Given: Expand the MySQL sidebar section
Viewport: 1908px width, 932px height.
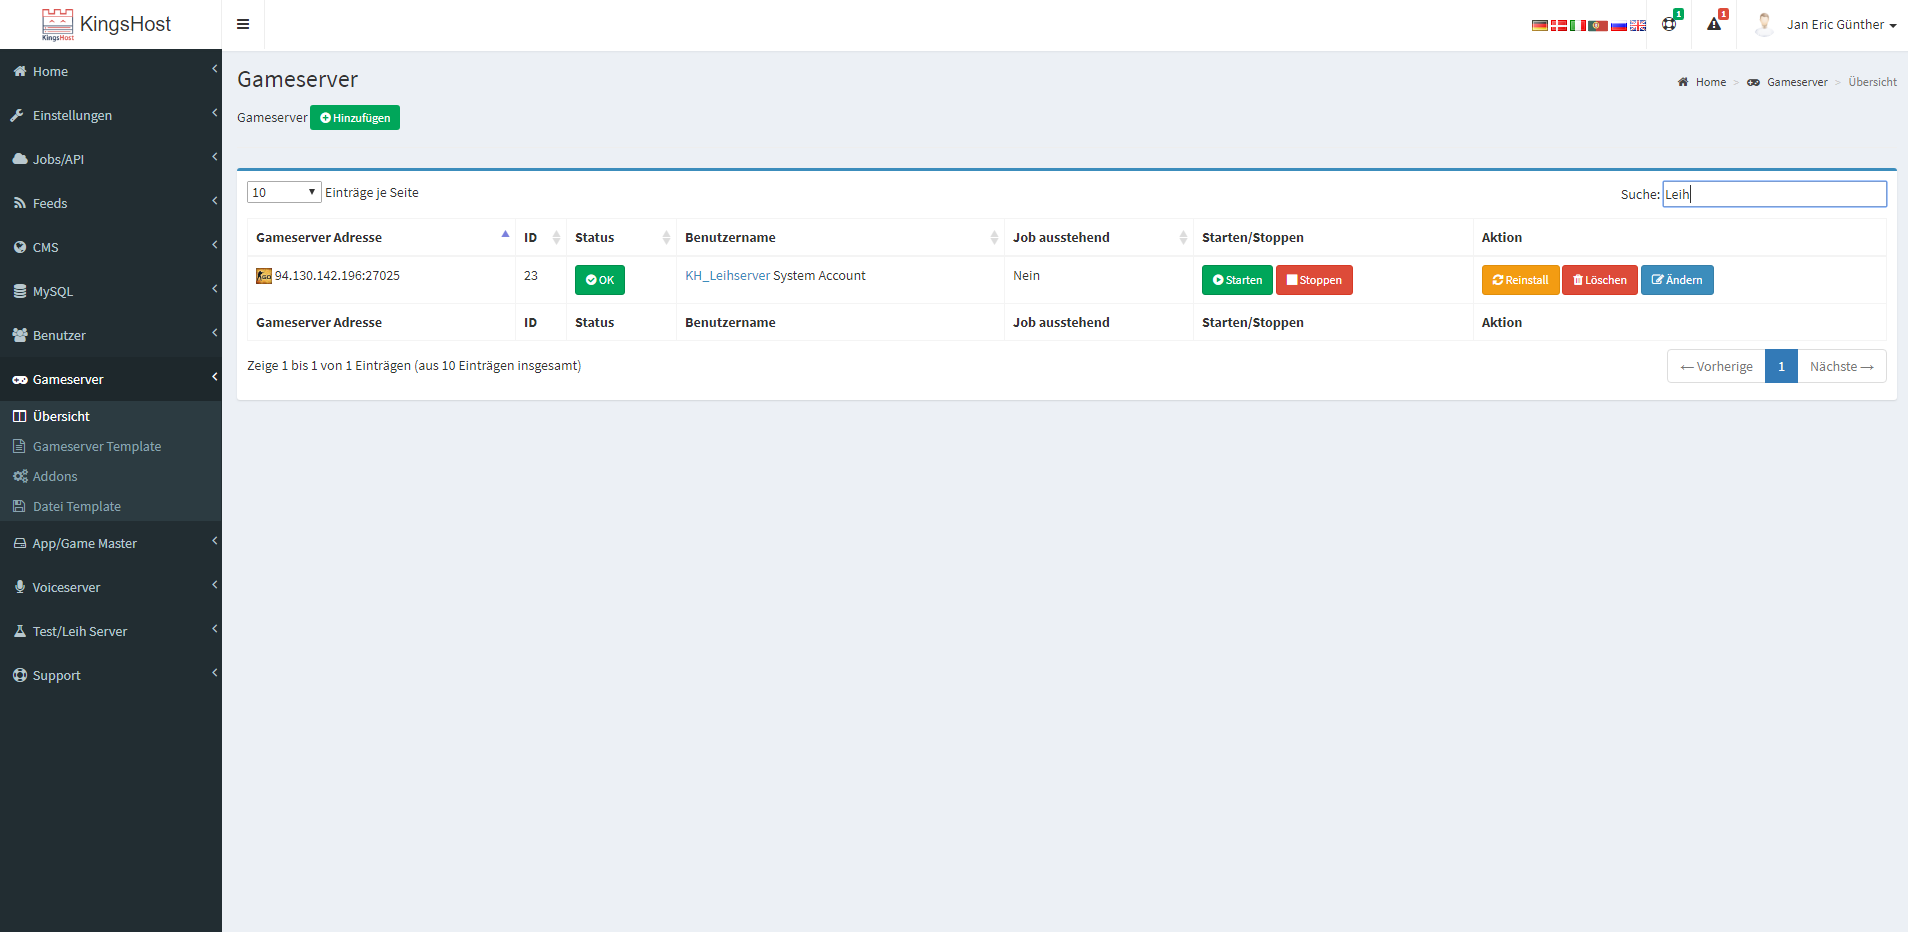Looking at the screenshot, I should click(52, 291).
